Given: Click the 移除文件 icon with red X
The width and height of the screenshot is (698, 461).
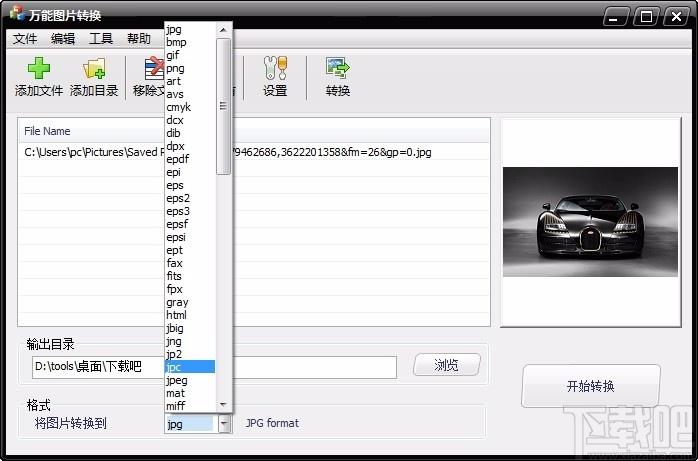Looking at the screenshot, I should tap(154, 69).
